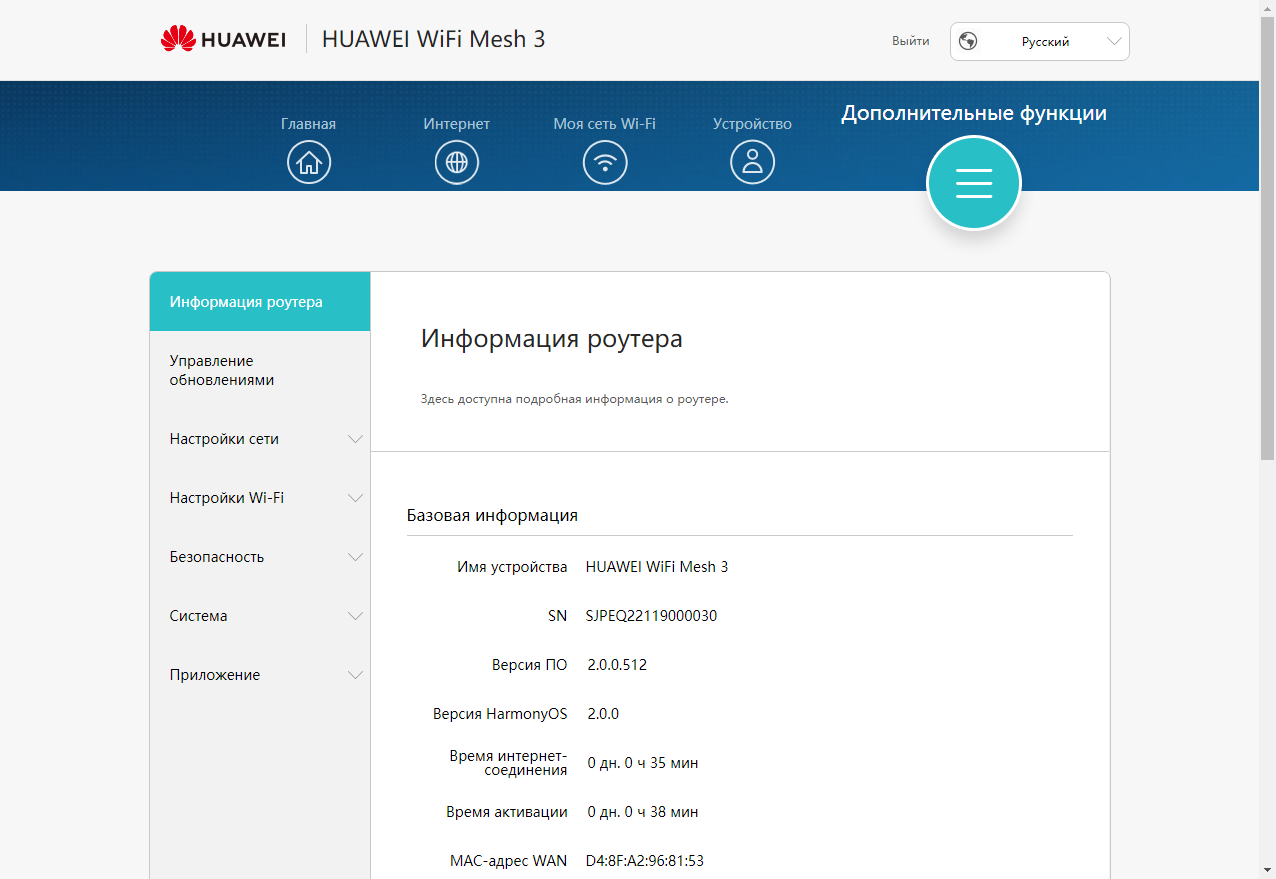Open Приложение menu item
The height and width of the screenshot is (879, 1276).
click(260, 675)
